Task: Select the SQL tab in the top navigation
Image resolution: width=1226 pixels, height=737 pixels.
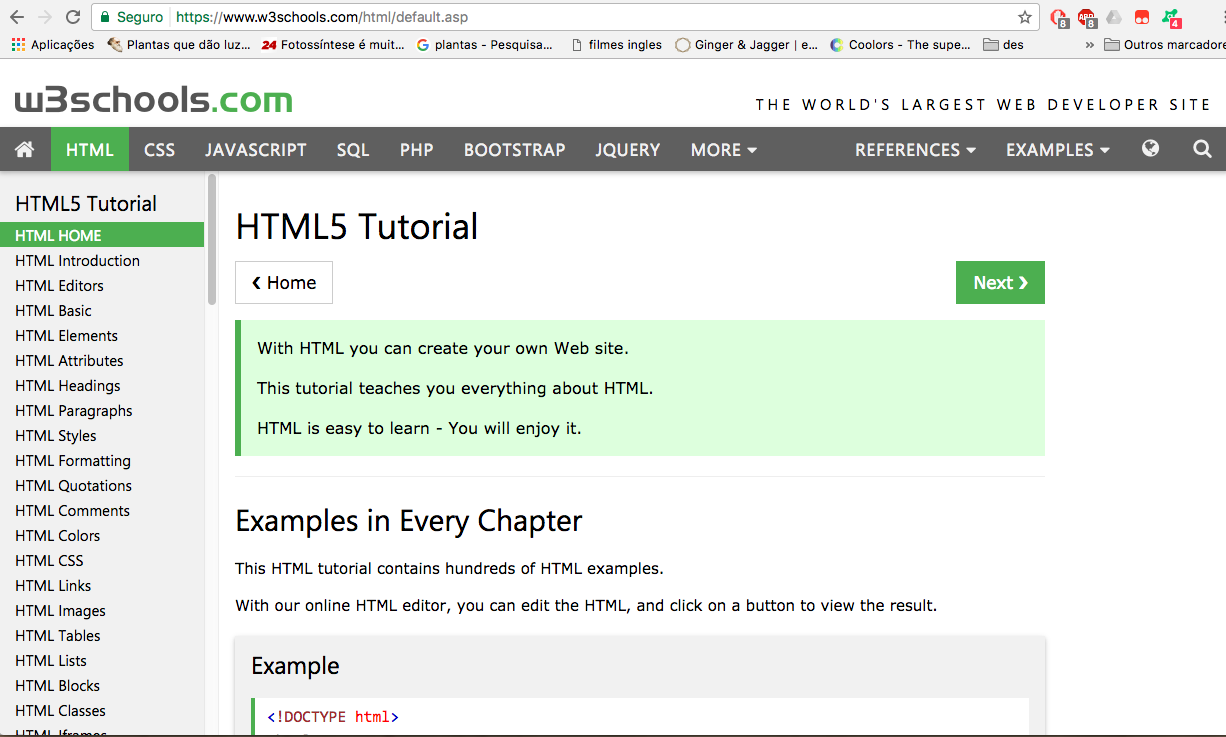Action: 353,149
